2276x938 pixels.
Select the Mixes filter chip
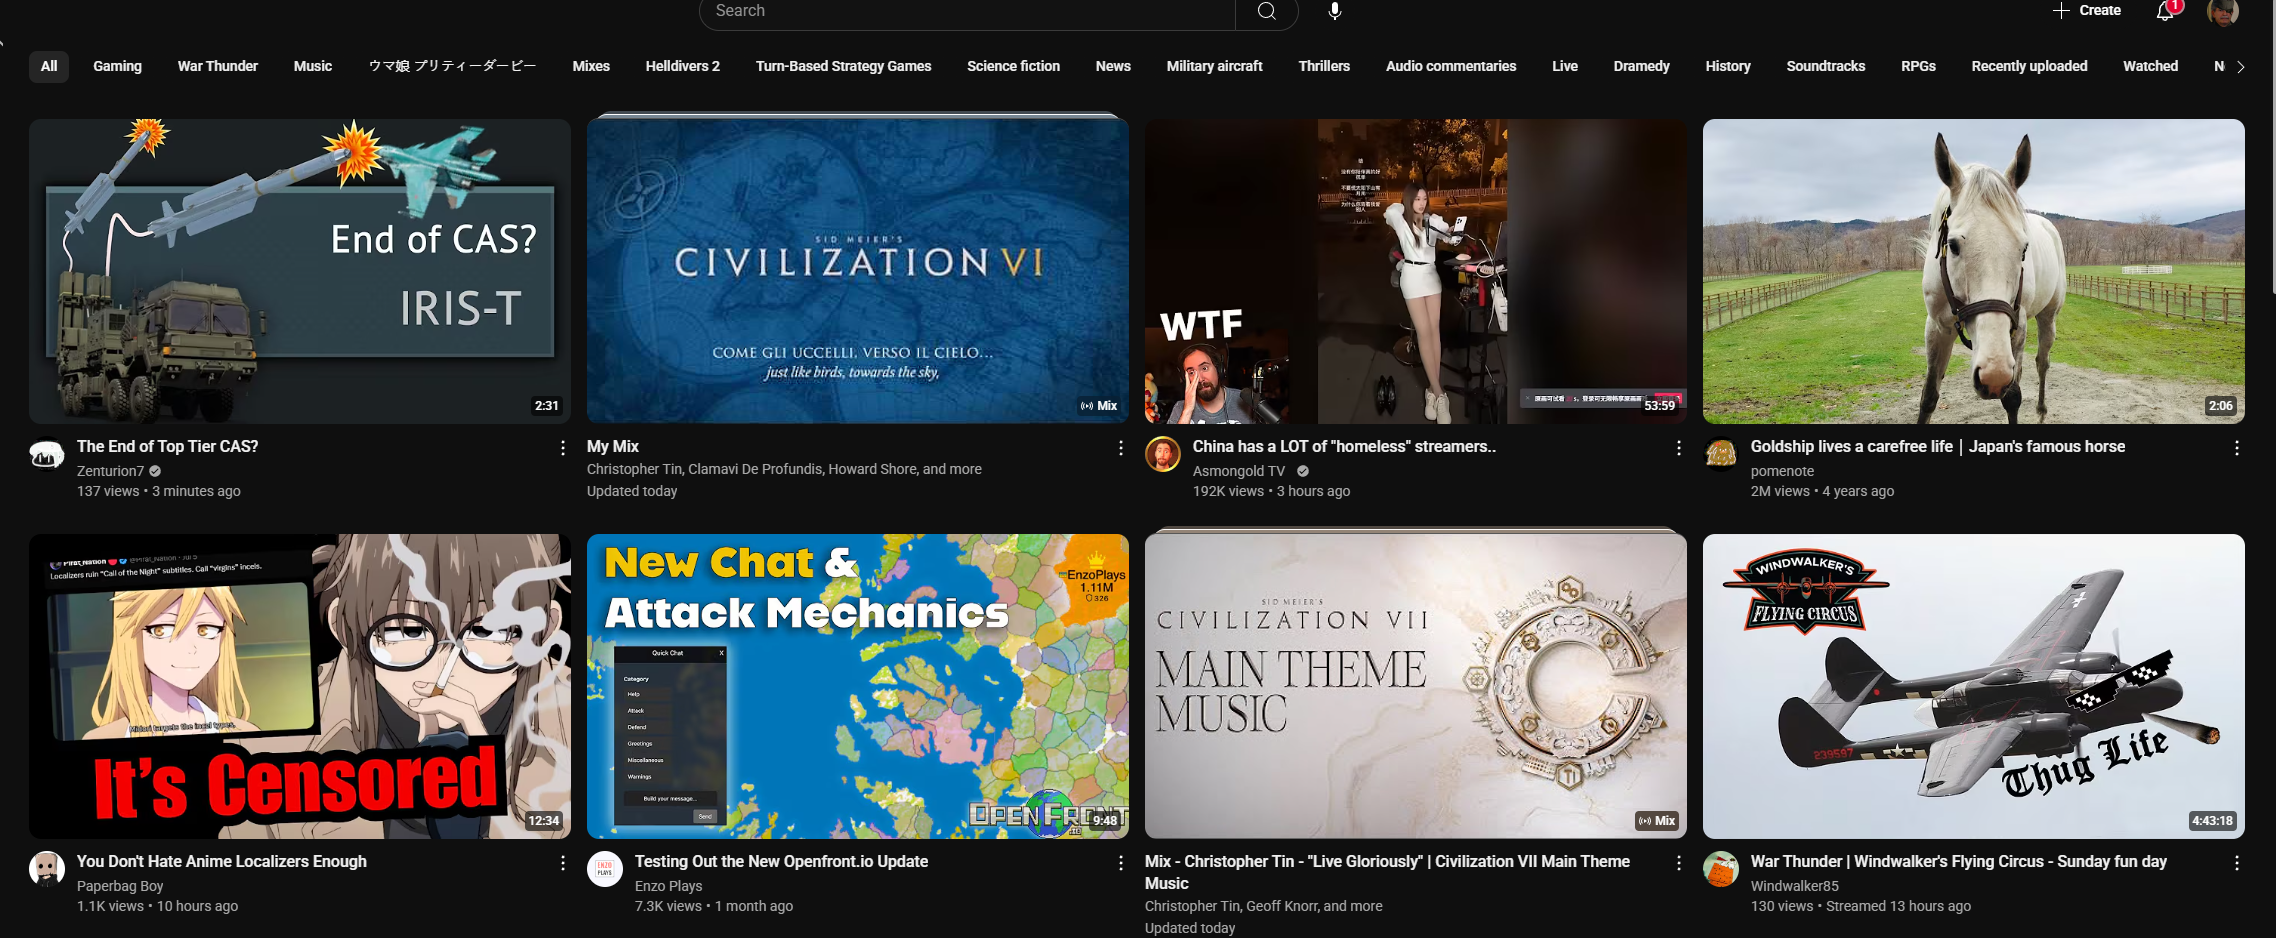click(591, 66)
